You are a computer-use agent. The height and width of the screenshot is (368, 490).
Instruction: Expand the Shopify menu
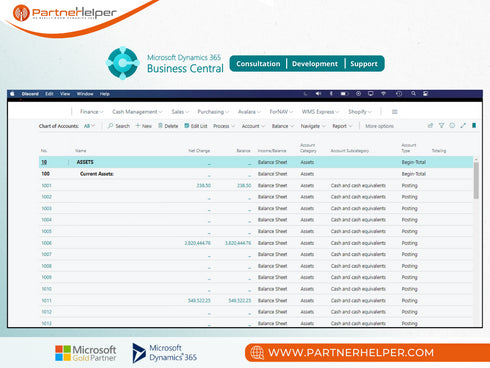pyautogui.click(x=360, y=112)
